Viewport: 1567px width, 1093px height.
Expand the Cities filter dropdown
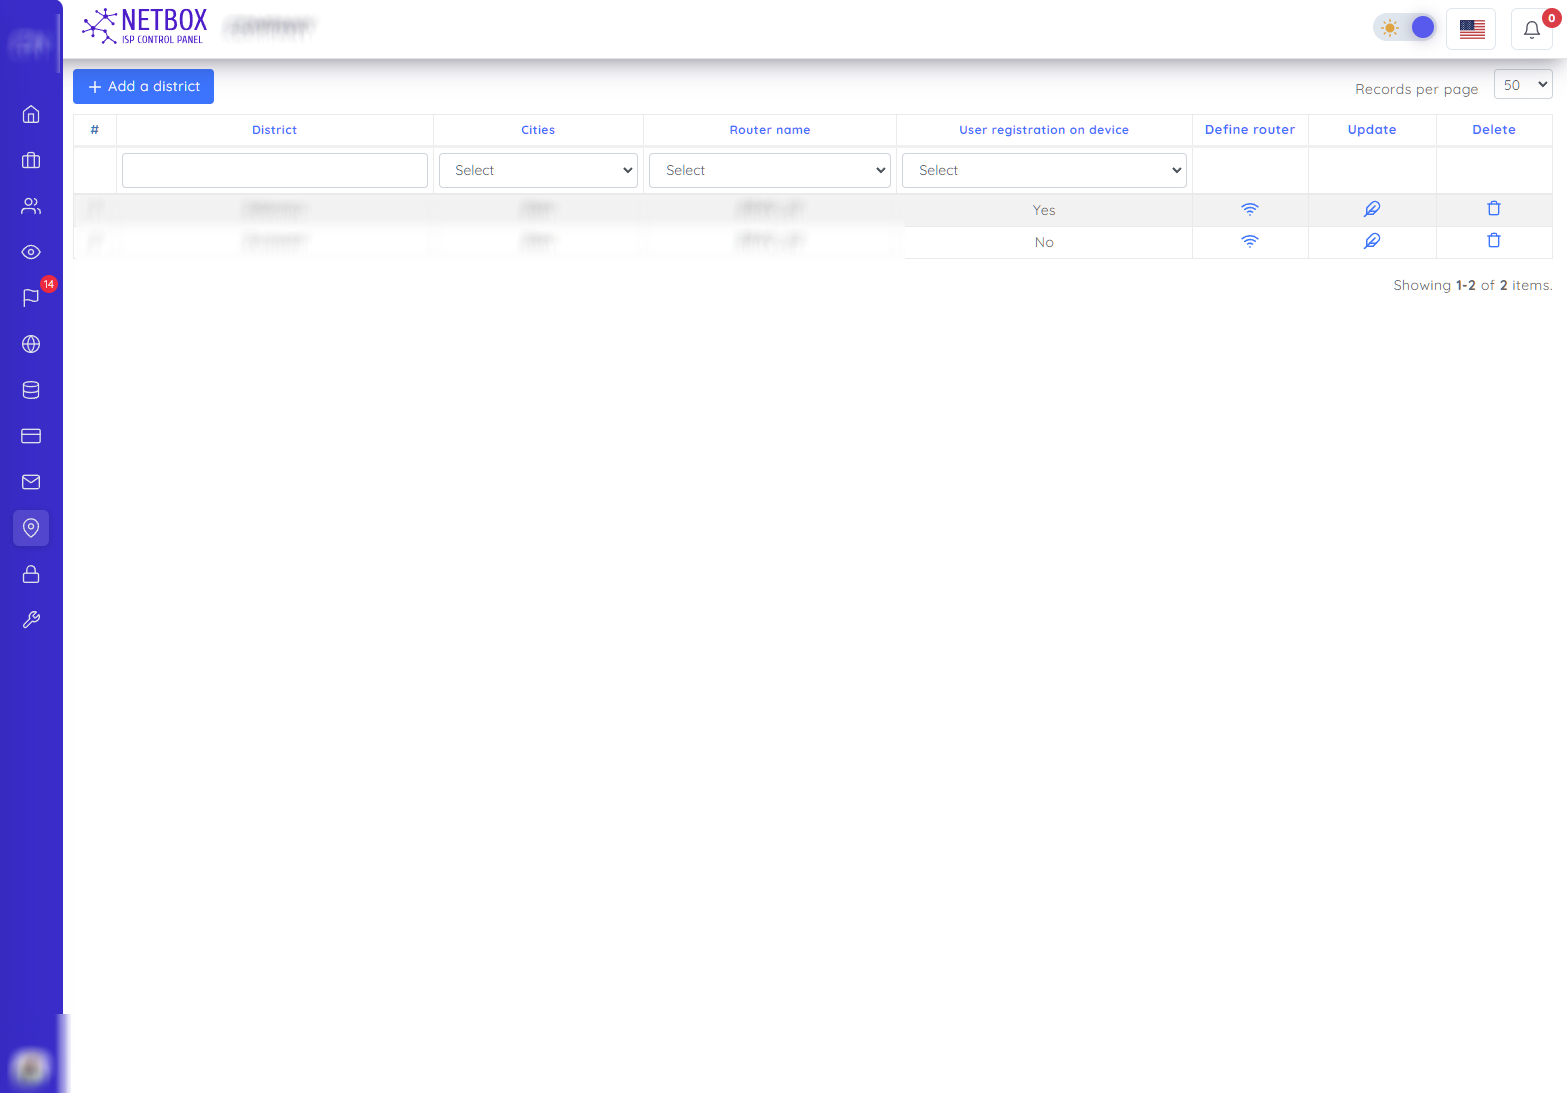(x=538, y=170)
